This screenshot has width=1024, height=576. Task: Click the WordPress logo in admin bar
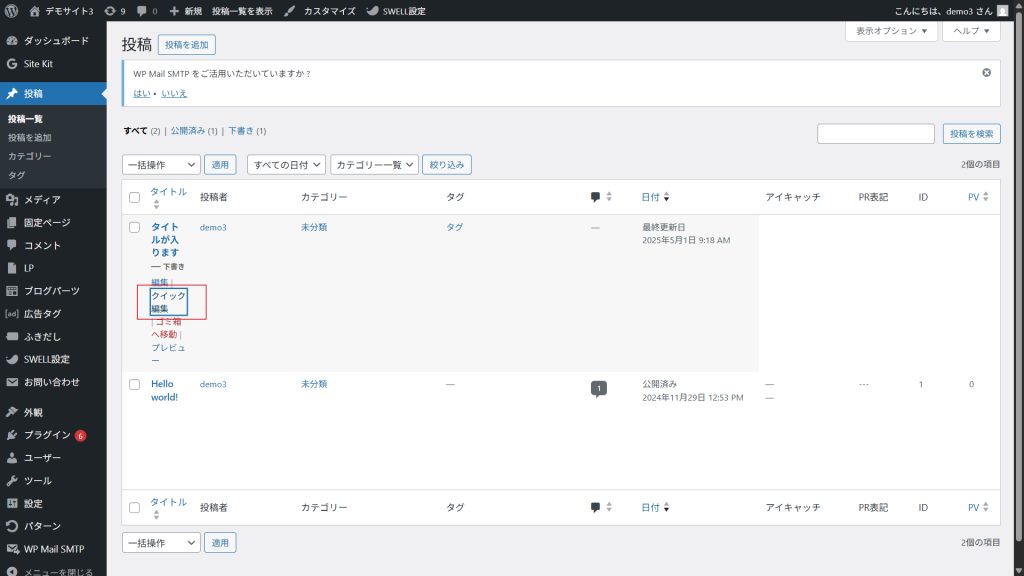12,11
